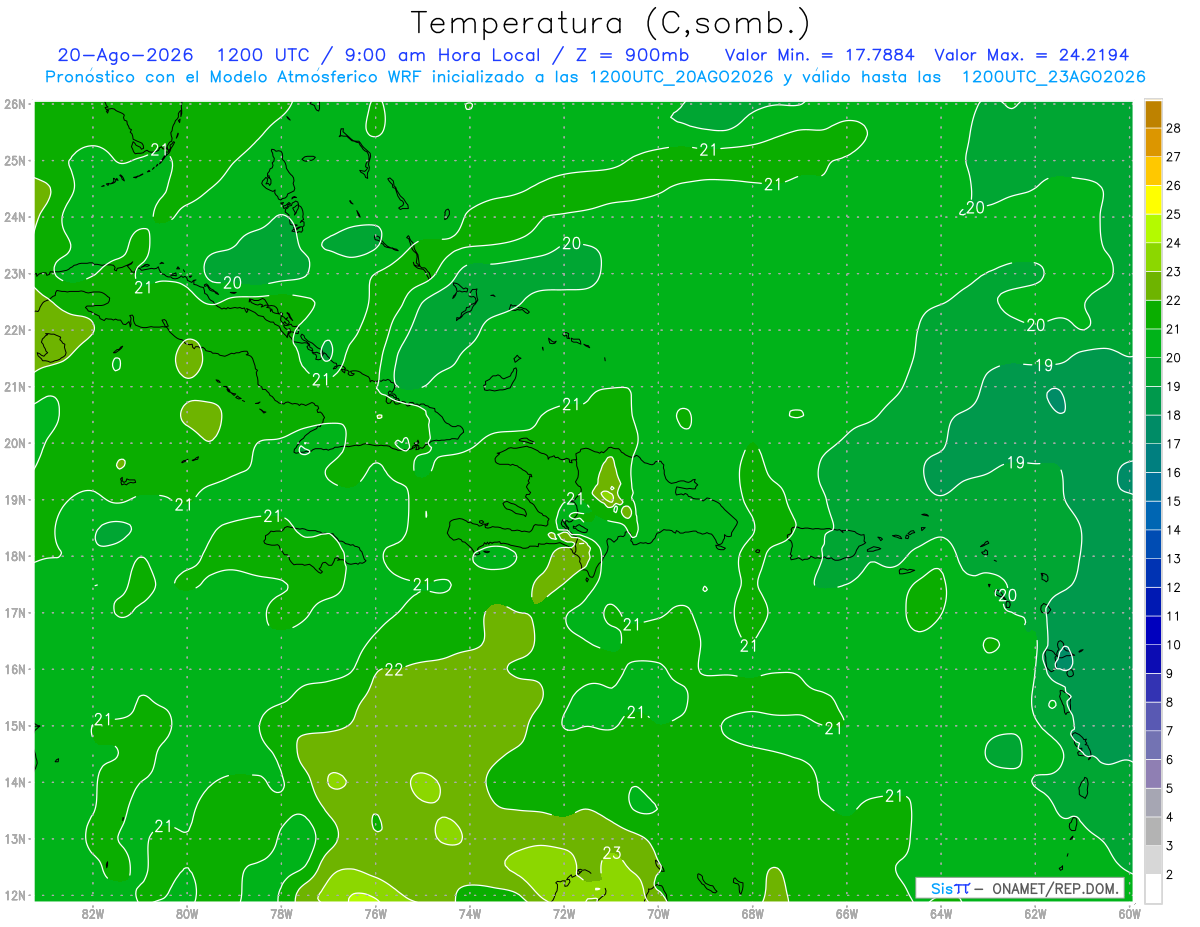Click the '16N' latitude axis label
The image size is (1200, 927).
(15, 669)
